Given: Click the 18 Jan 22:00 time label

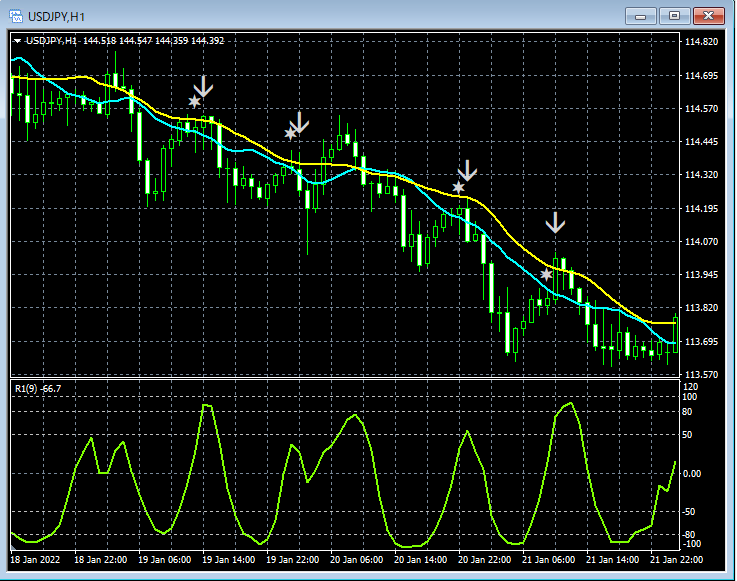Looking at the screenshot, I should (x=101, y=560).
